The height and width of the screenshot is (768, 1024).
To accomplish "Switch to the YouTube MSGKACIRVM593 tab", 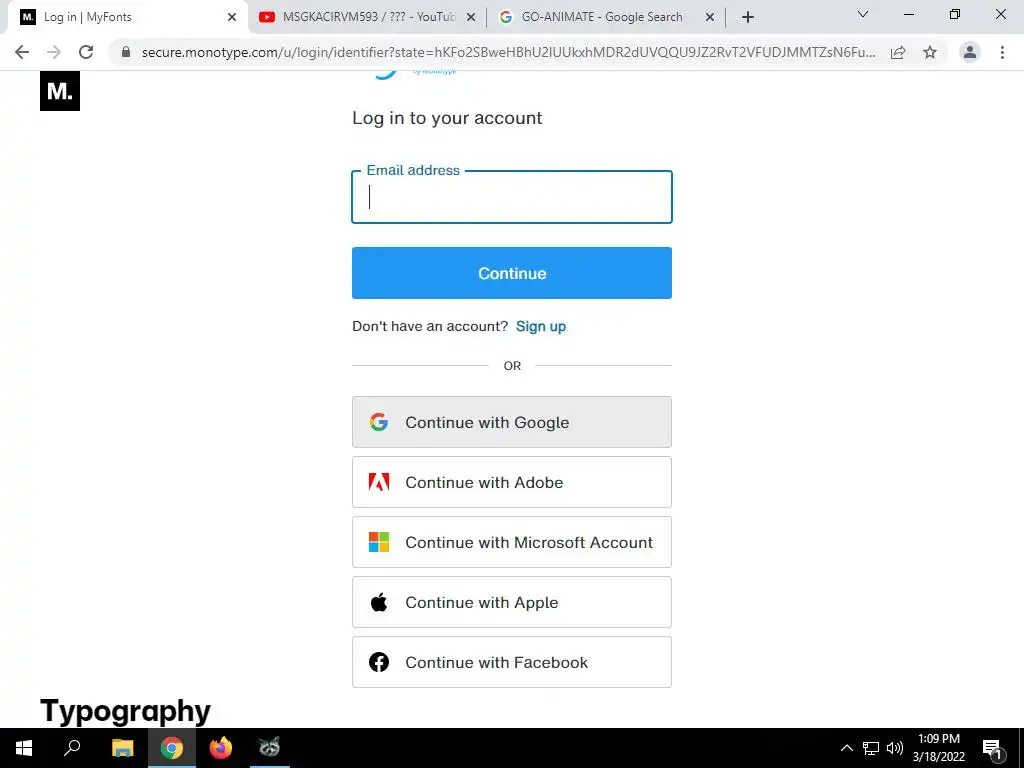I will pyautogui.click(x=368, y=17).
